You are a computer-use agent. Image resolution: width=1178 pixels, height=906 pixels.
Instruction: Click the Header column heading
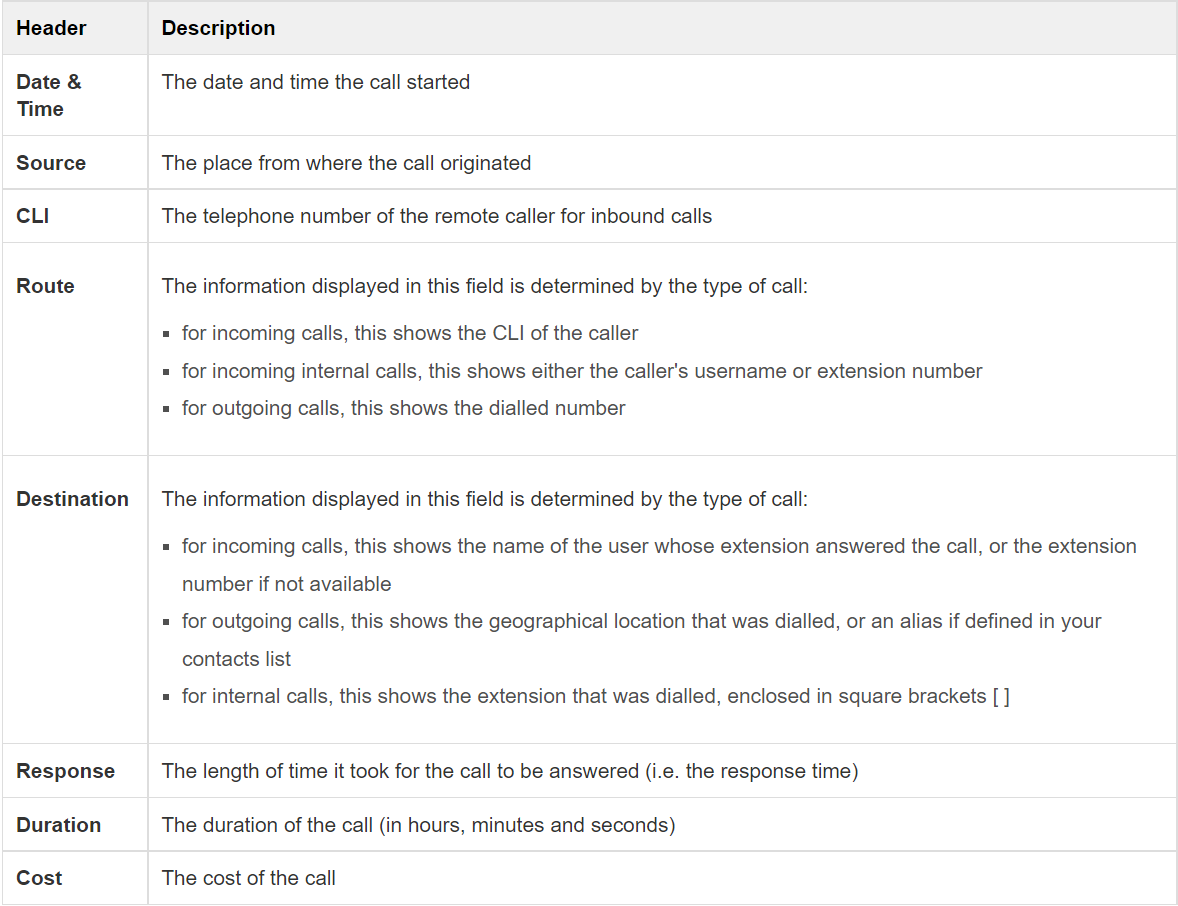pyautogui.click(x=51, y=28)
